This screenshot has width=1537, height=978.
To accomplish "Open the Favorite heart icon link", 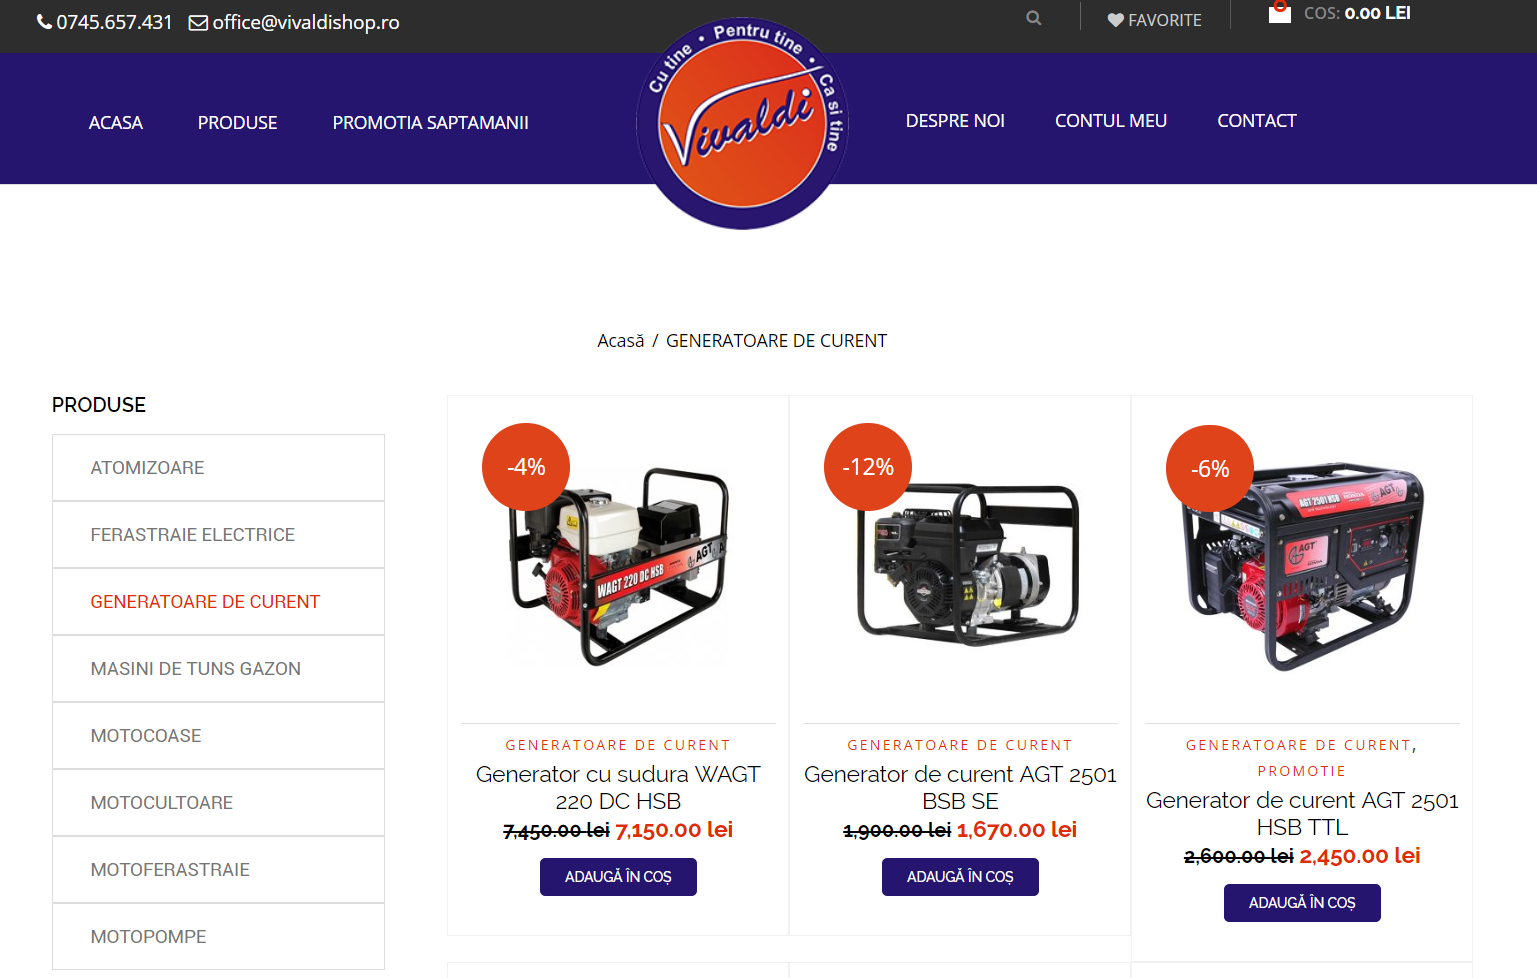I will (x=1115, y=20).
